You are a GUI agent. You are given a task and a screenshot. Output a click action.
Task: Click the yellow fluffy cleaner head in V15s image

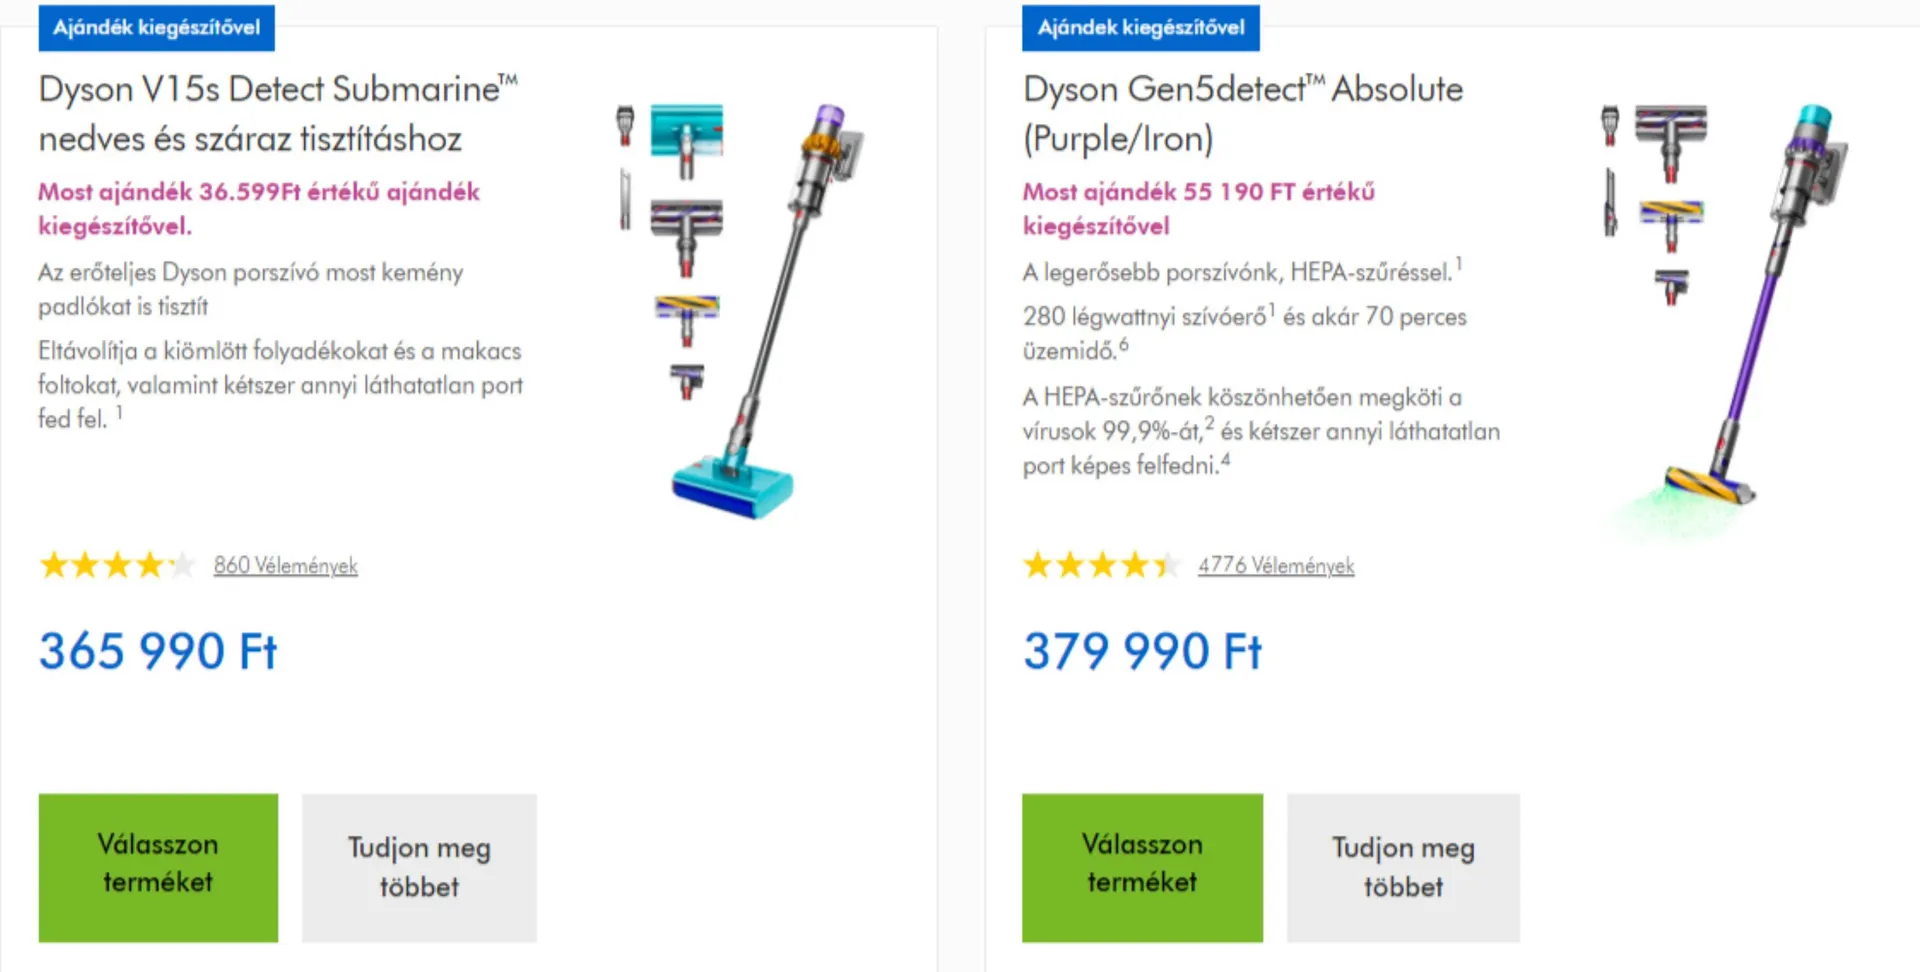click(687, 316)
